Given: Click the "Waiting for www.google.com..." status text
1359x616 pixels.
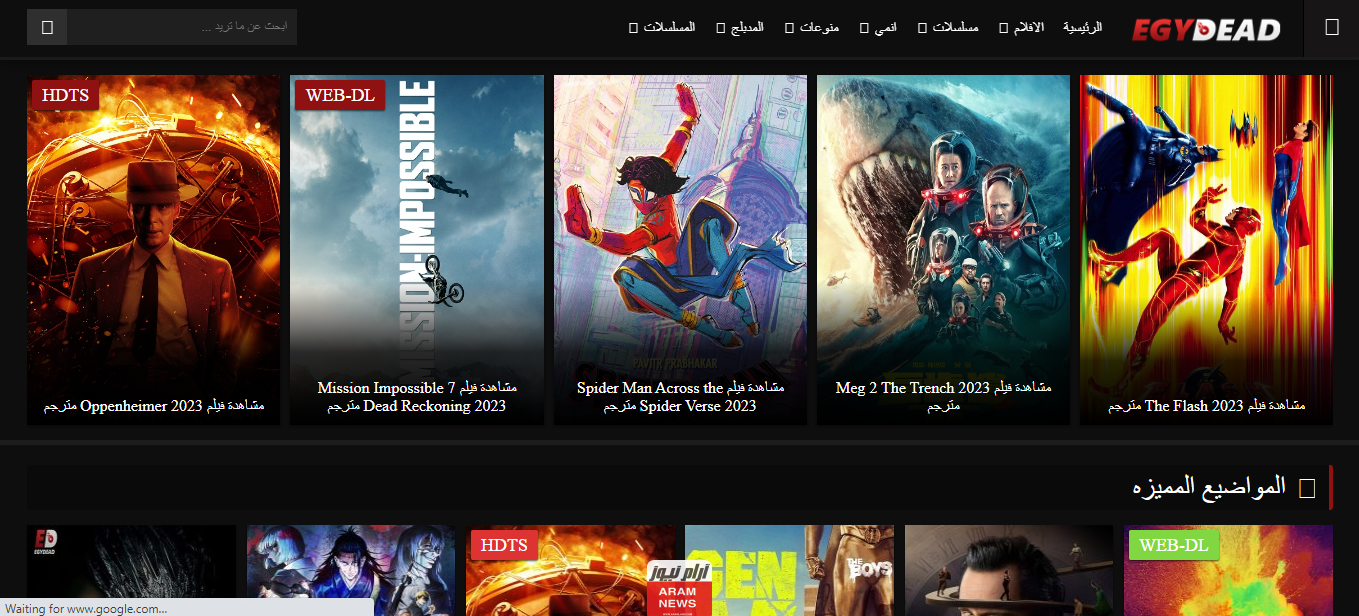Looking at the screenshot, I should [85, 608].
